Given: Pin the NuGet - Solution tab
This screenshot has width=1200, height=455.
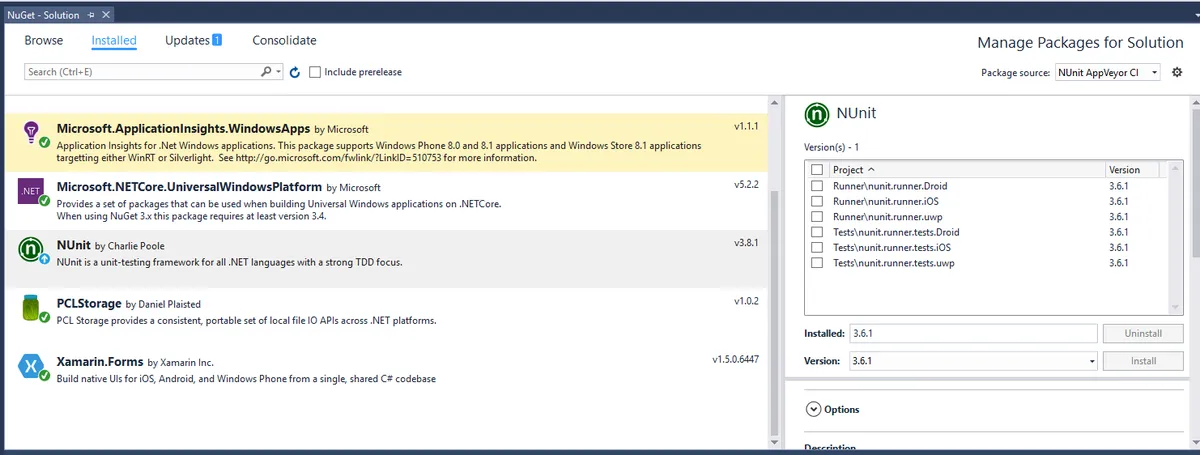Looking at the screenshot, I should click(90, 14).
